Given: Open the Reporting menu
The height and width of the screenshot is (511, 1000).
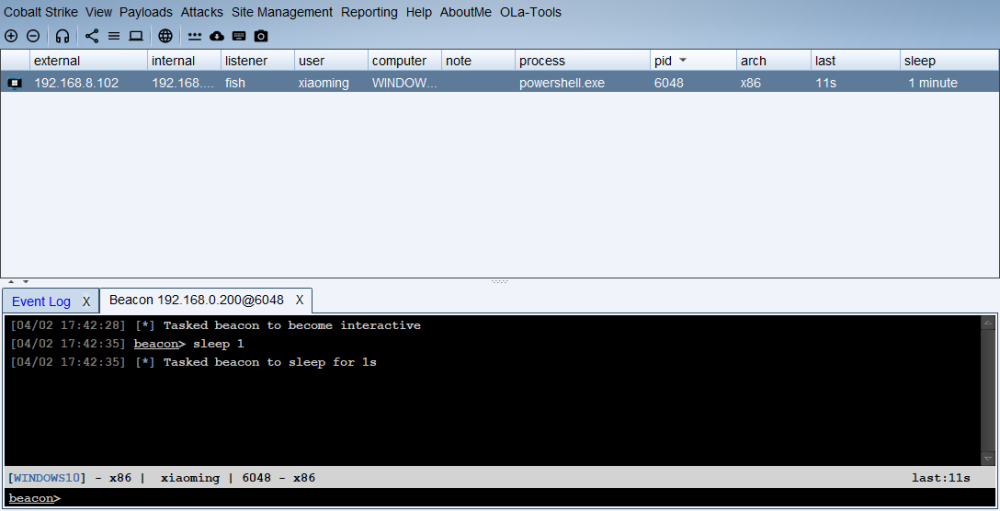Looking at the screenshot, I should pyautogui.click(x=369, y=12).
